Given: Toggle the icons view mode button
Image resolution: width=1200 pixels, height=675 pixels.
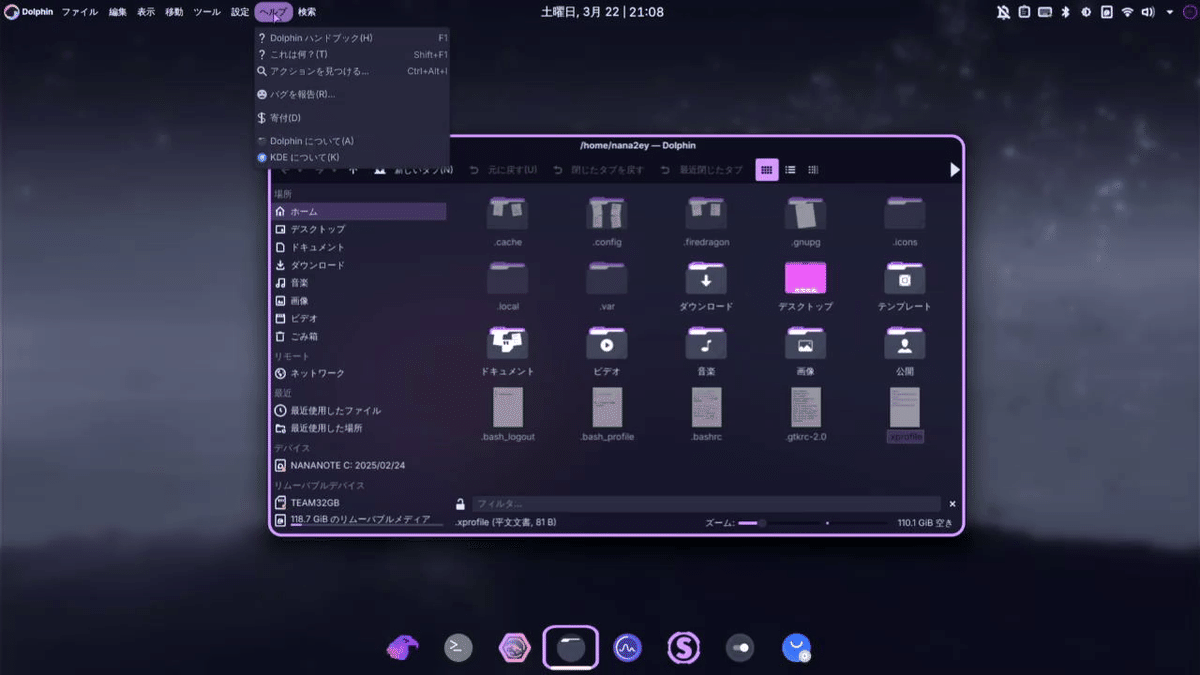Looking at the screenshot, I should pos(766,169).
